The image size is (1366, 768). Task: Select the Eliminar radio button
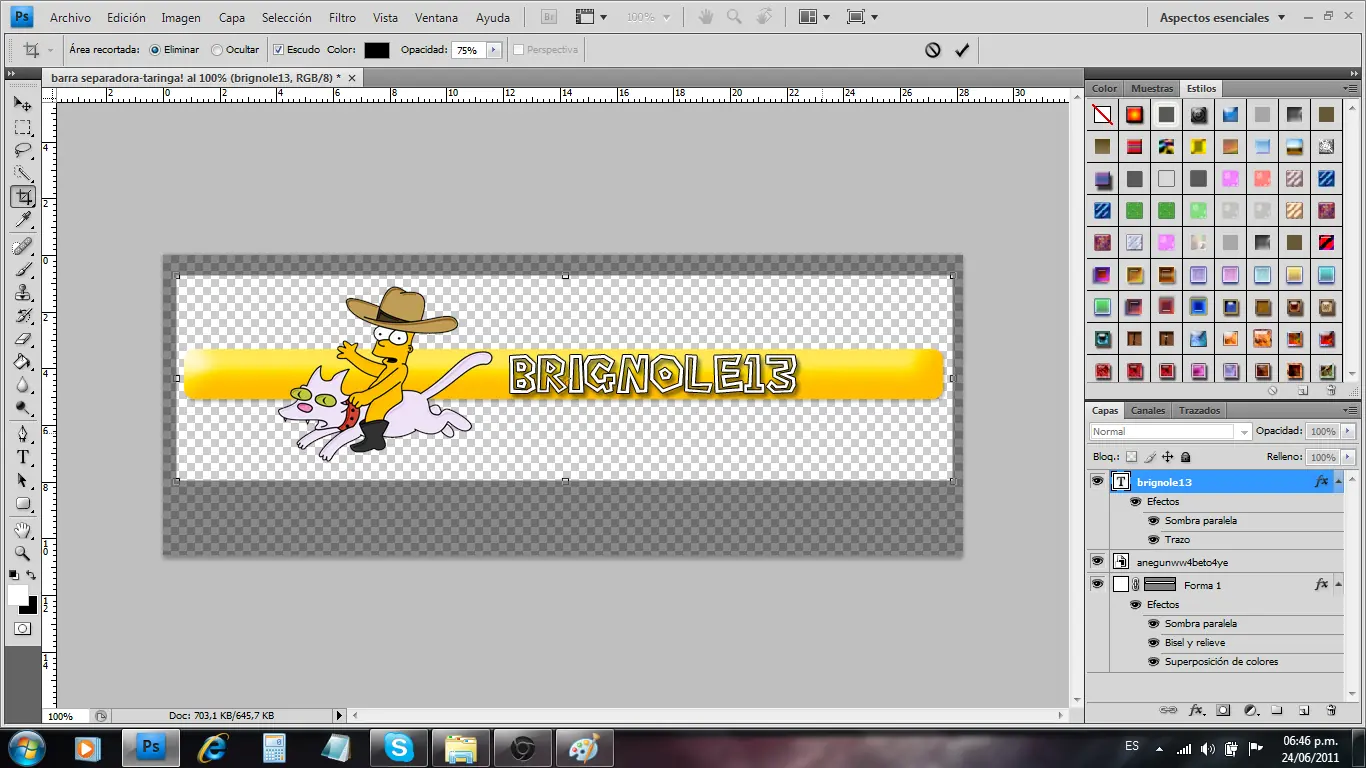[x=155, y=50]
